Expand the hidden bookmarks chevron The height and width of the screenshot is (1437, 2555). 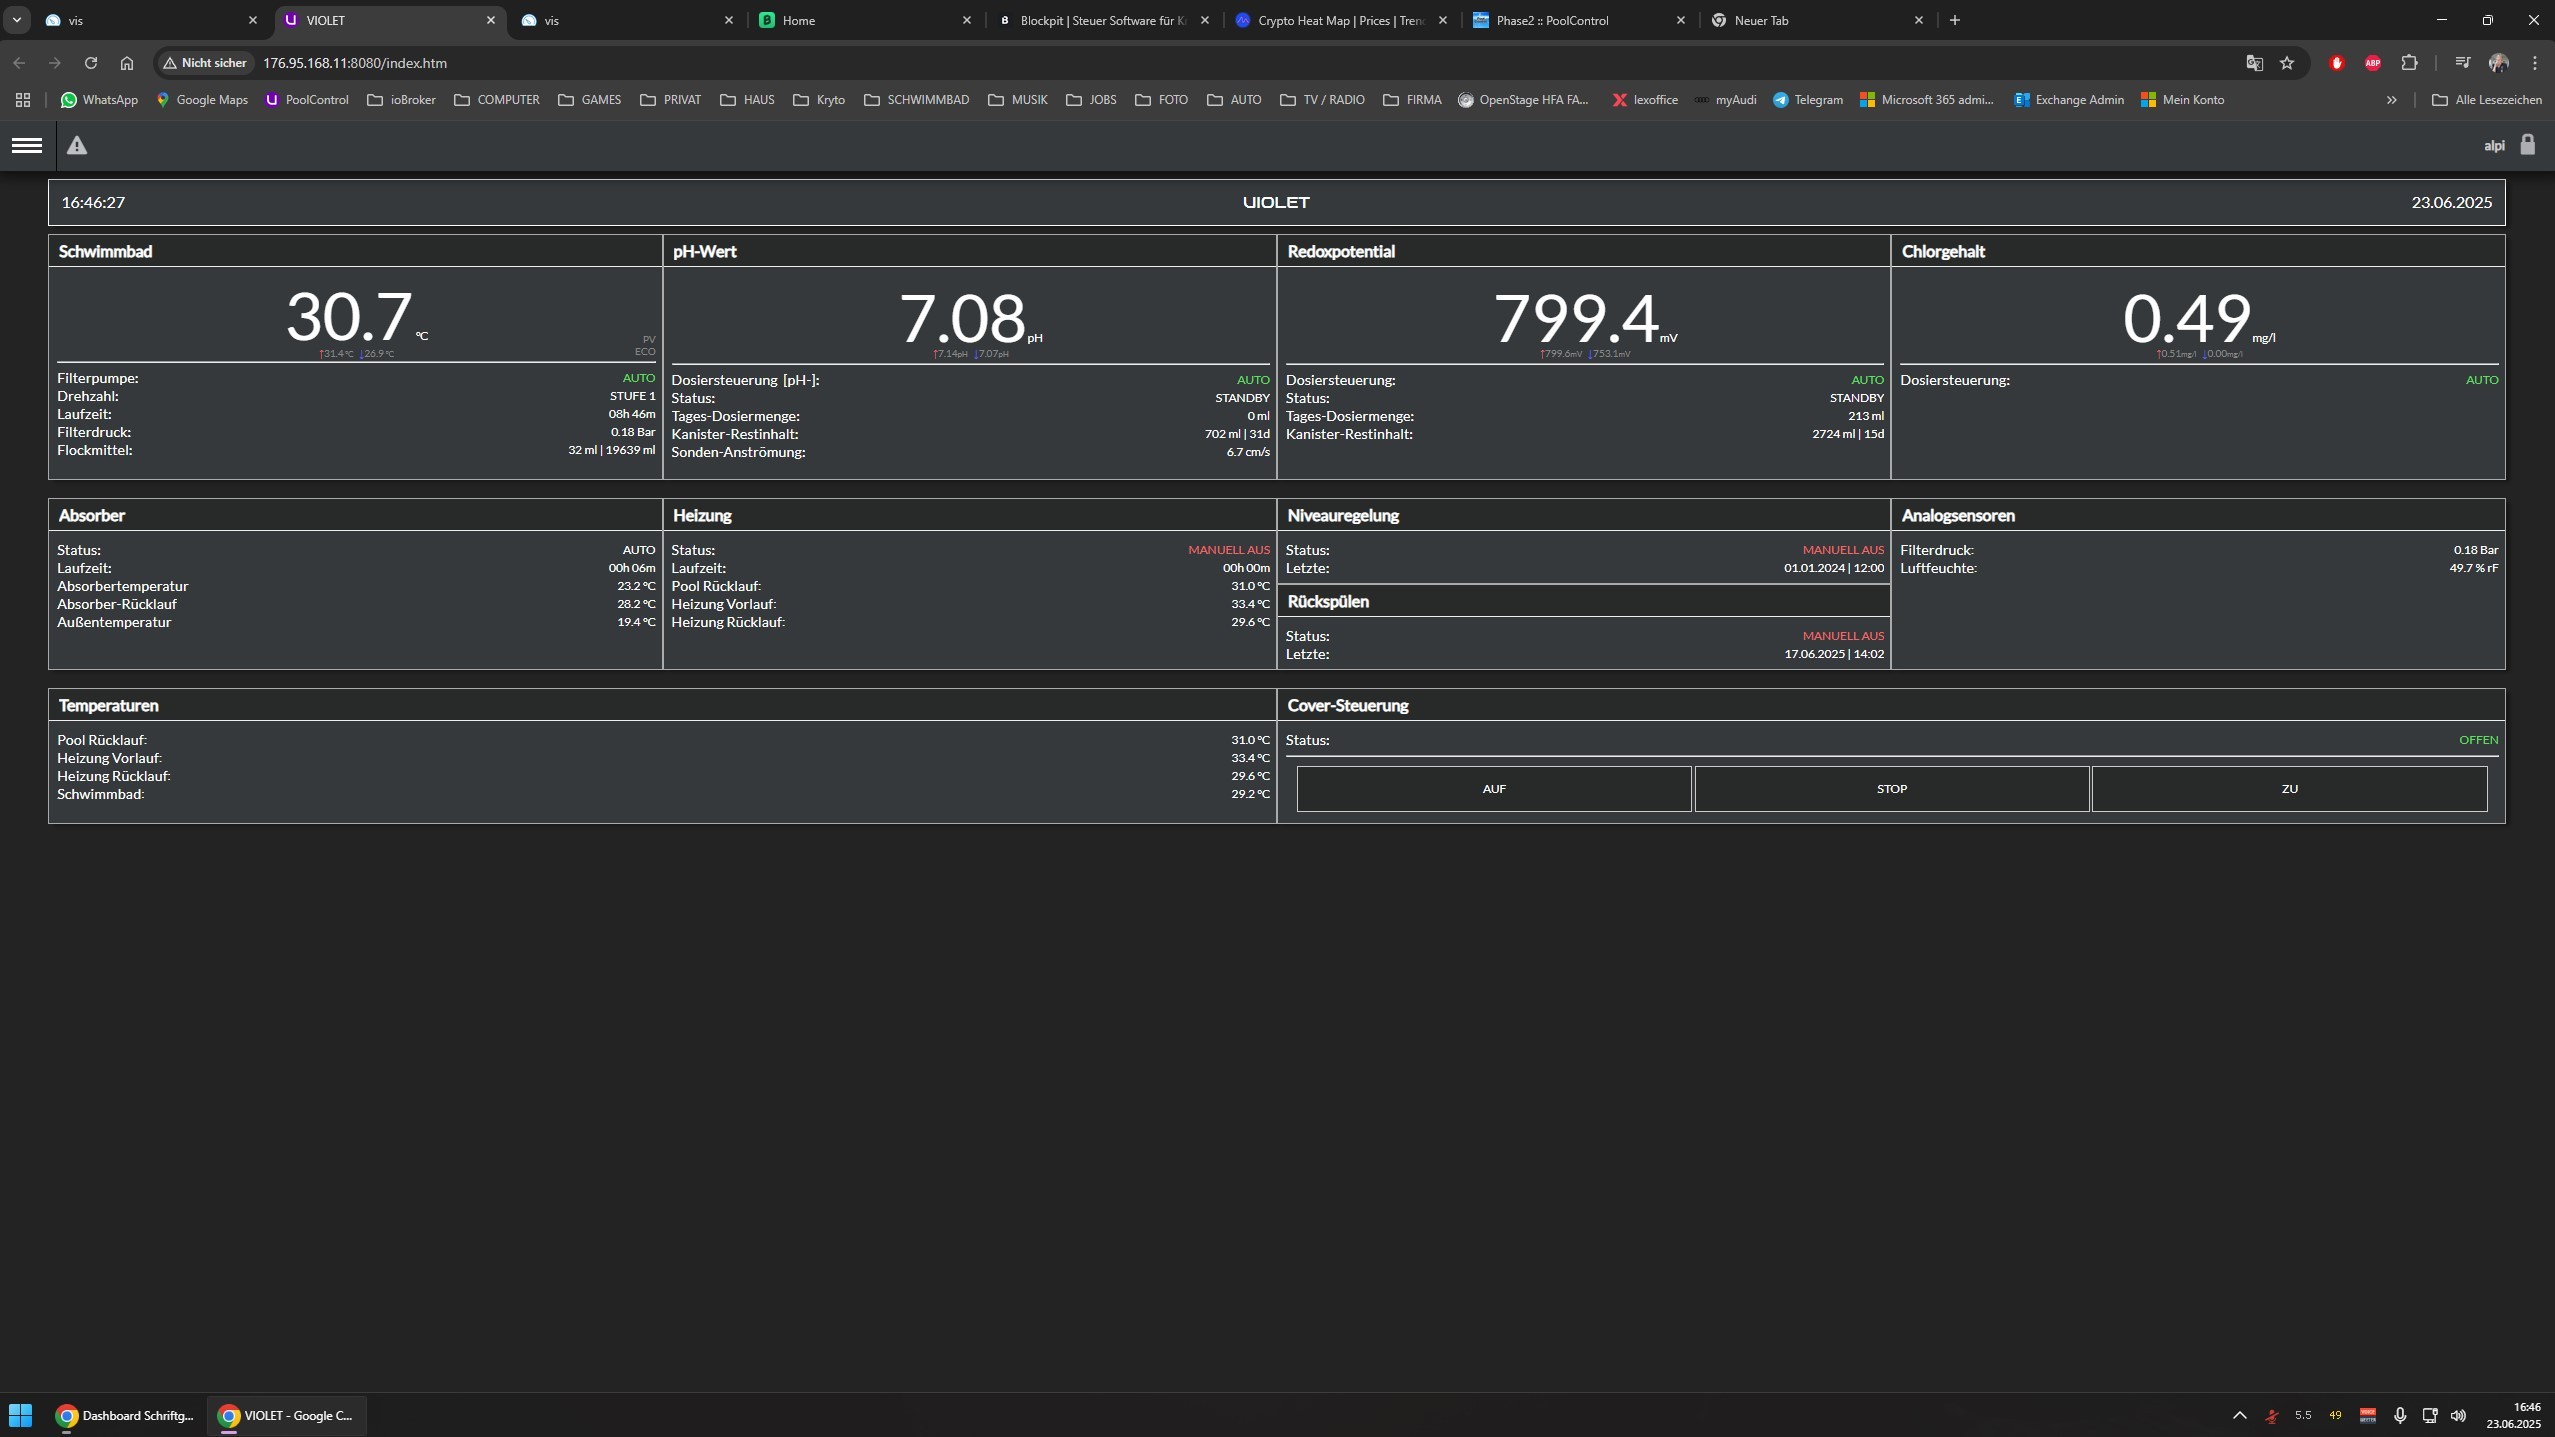pyautogui.click(x=2391, y=100)
